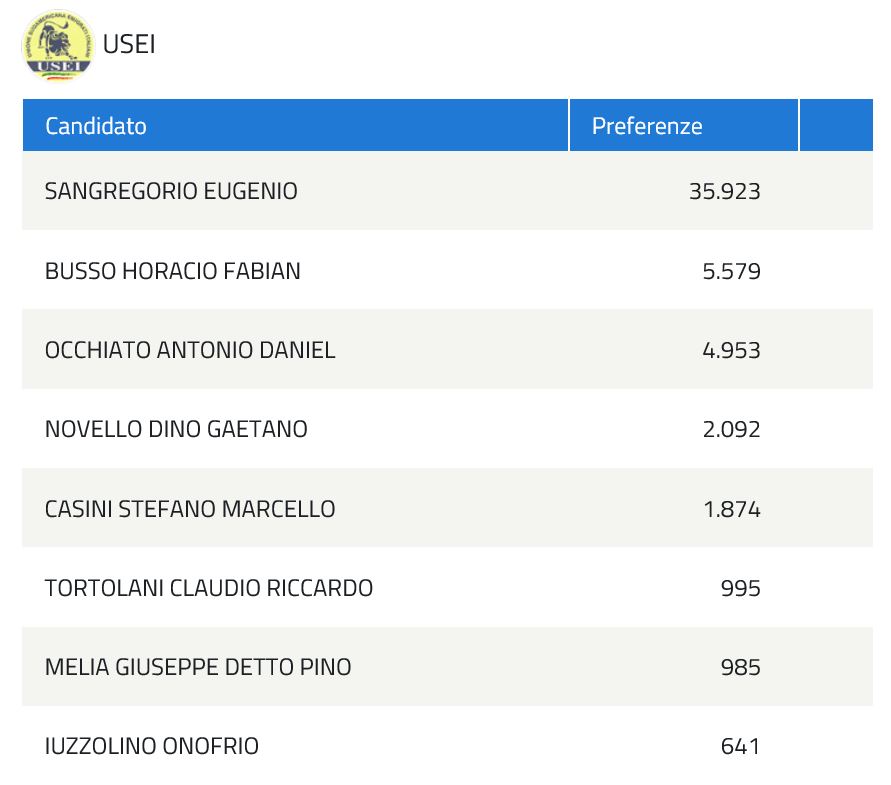Select candidate TORTOLANI CLAUDIO RICCARDO
Screen dimensions: 891x785
point(209,588)
